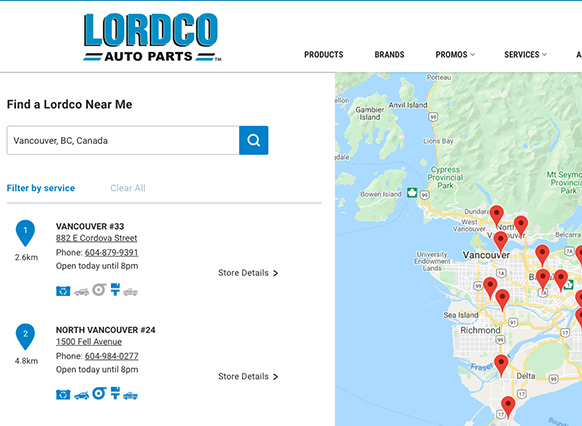Open the Brands menu item

point(389,55)
